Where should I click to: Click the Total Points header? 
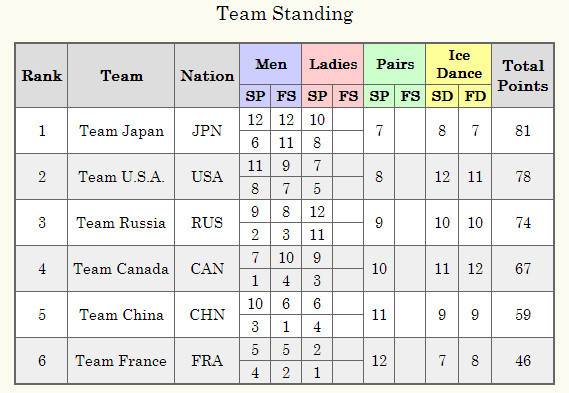[x=523, y=75]
